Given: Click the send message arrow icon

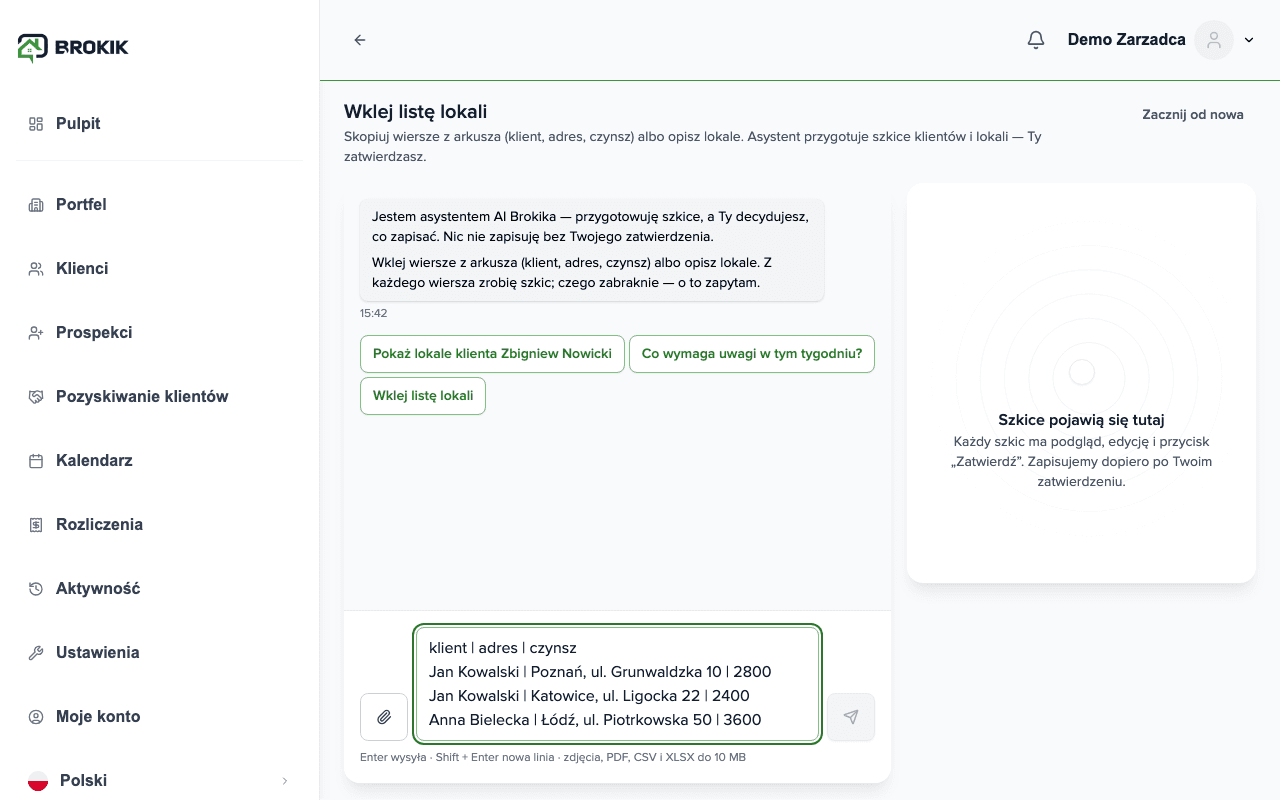Looking at the screenshot, I should (x=851, y=717).
